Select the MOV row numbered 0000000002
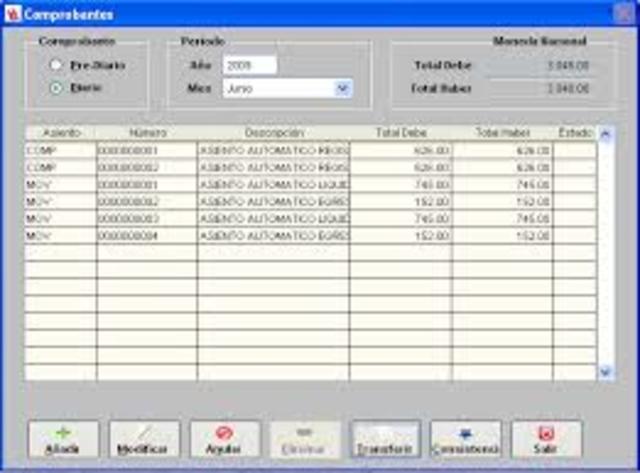640x473 pixels. click(x=311, y=202)
